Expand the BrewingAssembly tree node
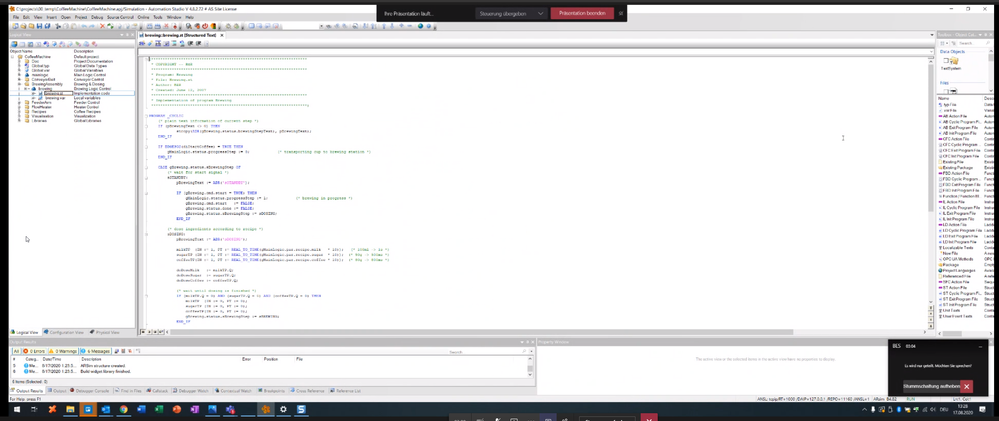Screen dimensions: 999x421 (x=20, y=84)
